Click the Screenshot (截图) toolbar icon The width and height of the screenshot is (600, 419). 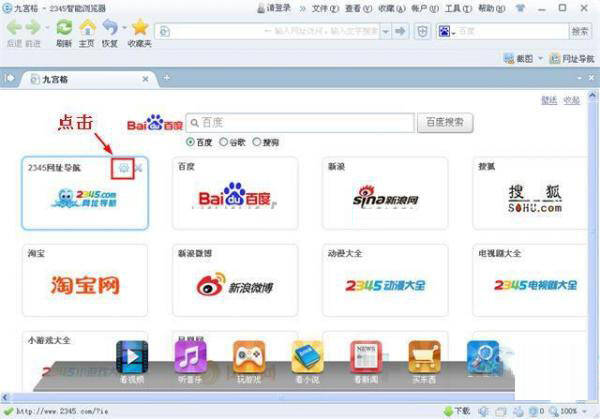509,59
